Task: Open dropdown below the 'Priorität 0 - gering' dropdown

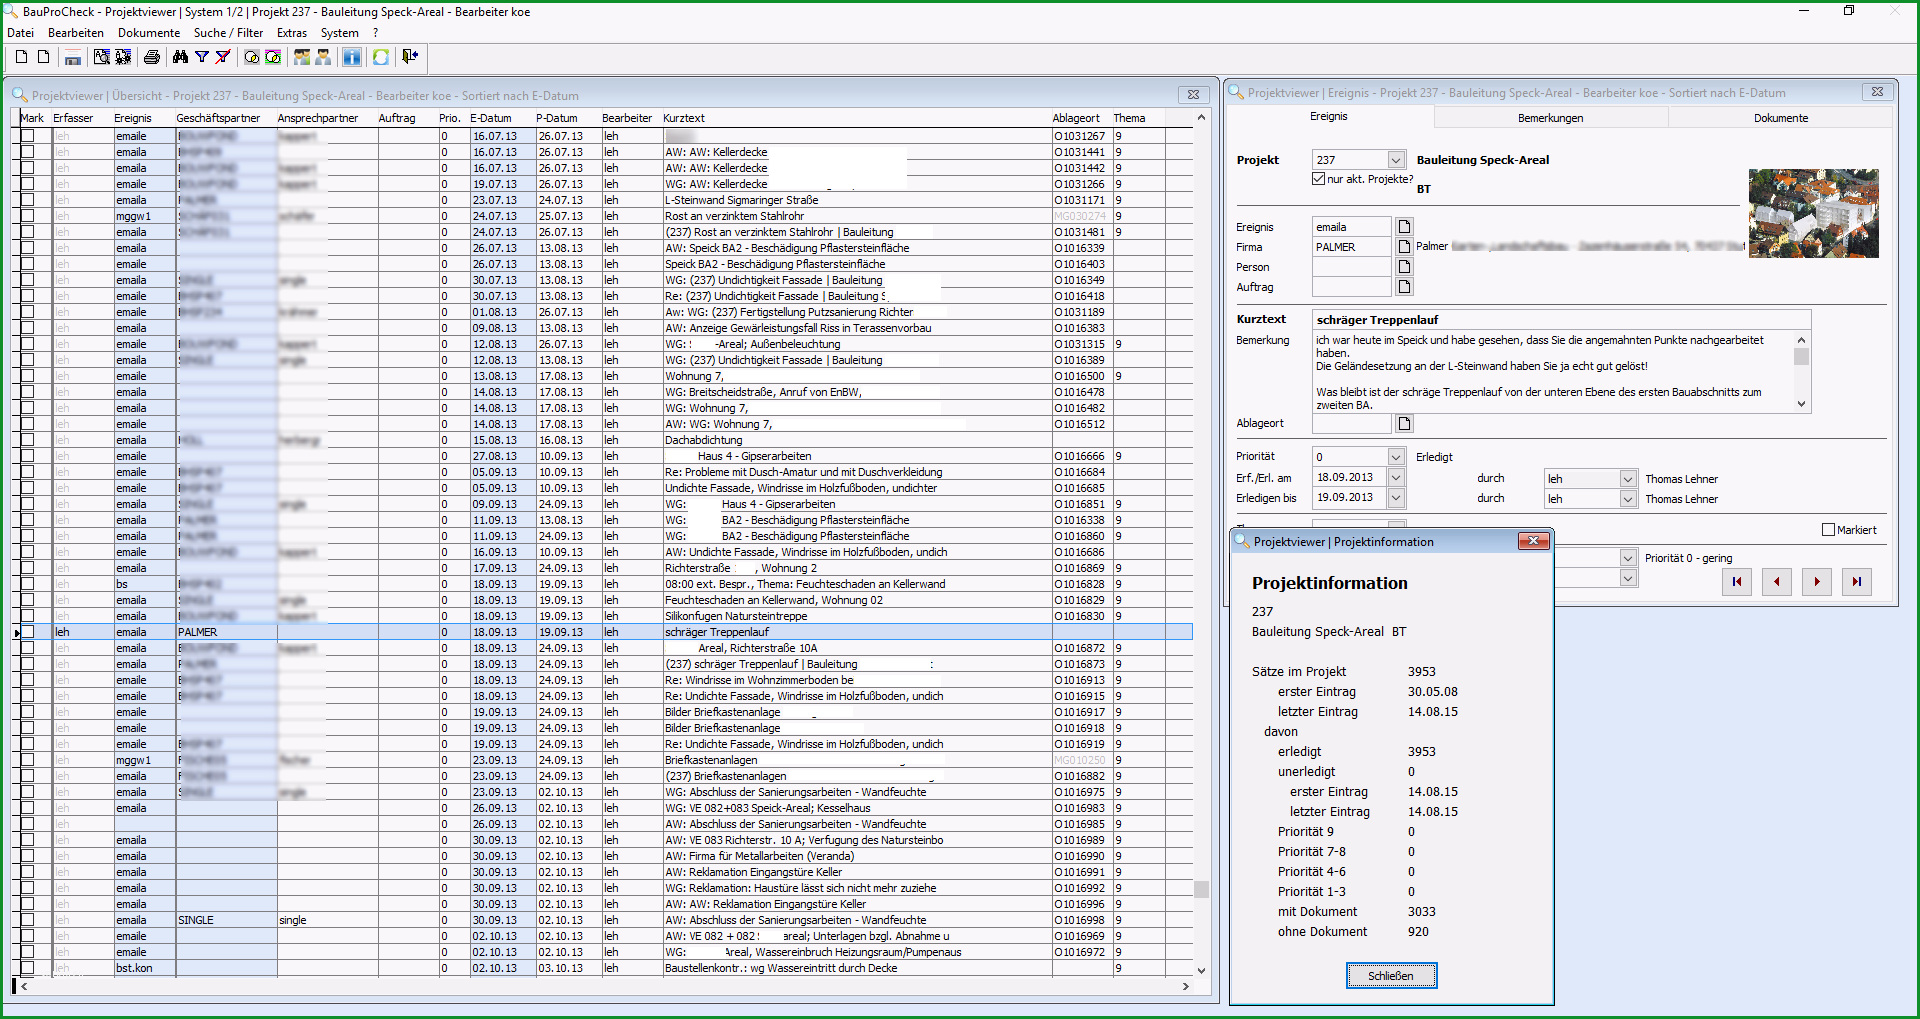Action: 1628,578
